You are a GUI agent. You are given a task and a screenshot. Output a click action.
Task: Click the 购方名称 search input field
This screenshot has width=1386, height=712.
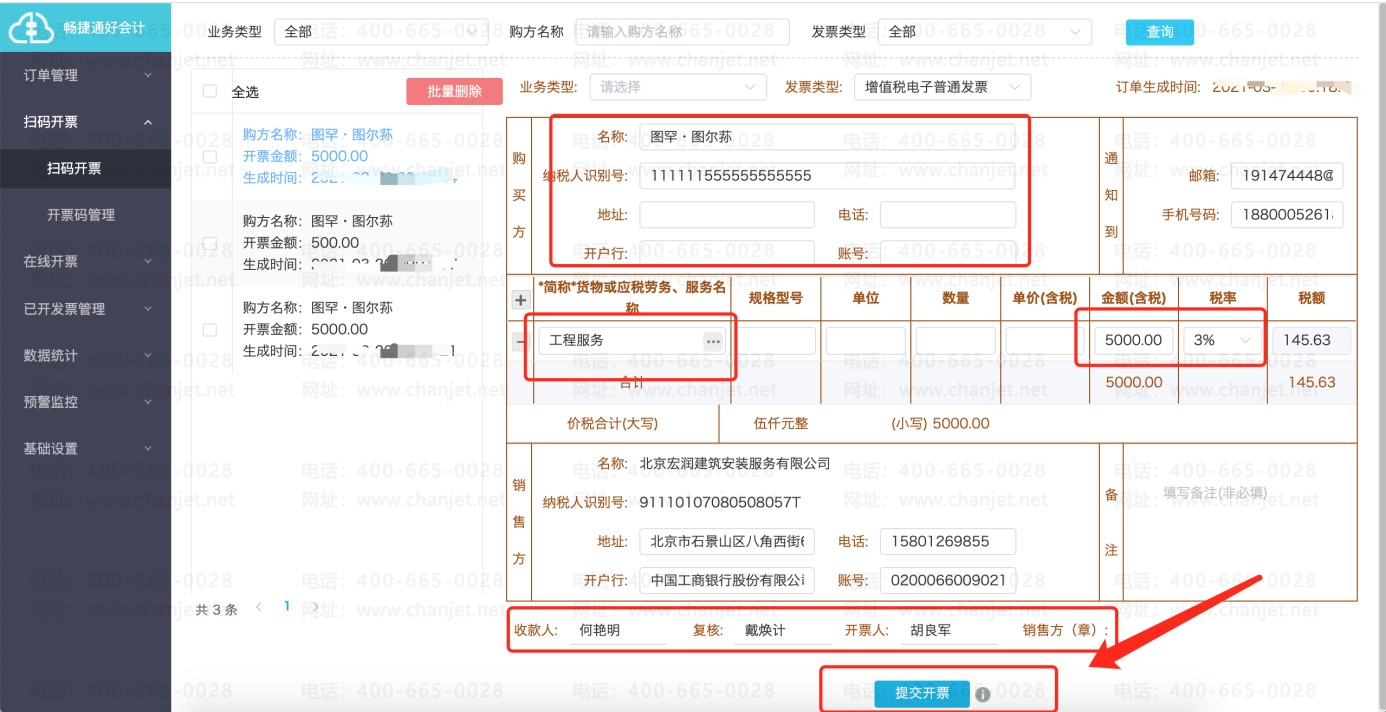pos(681,32)
